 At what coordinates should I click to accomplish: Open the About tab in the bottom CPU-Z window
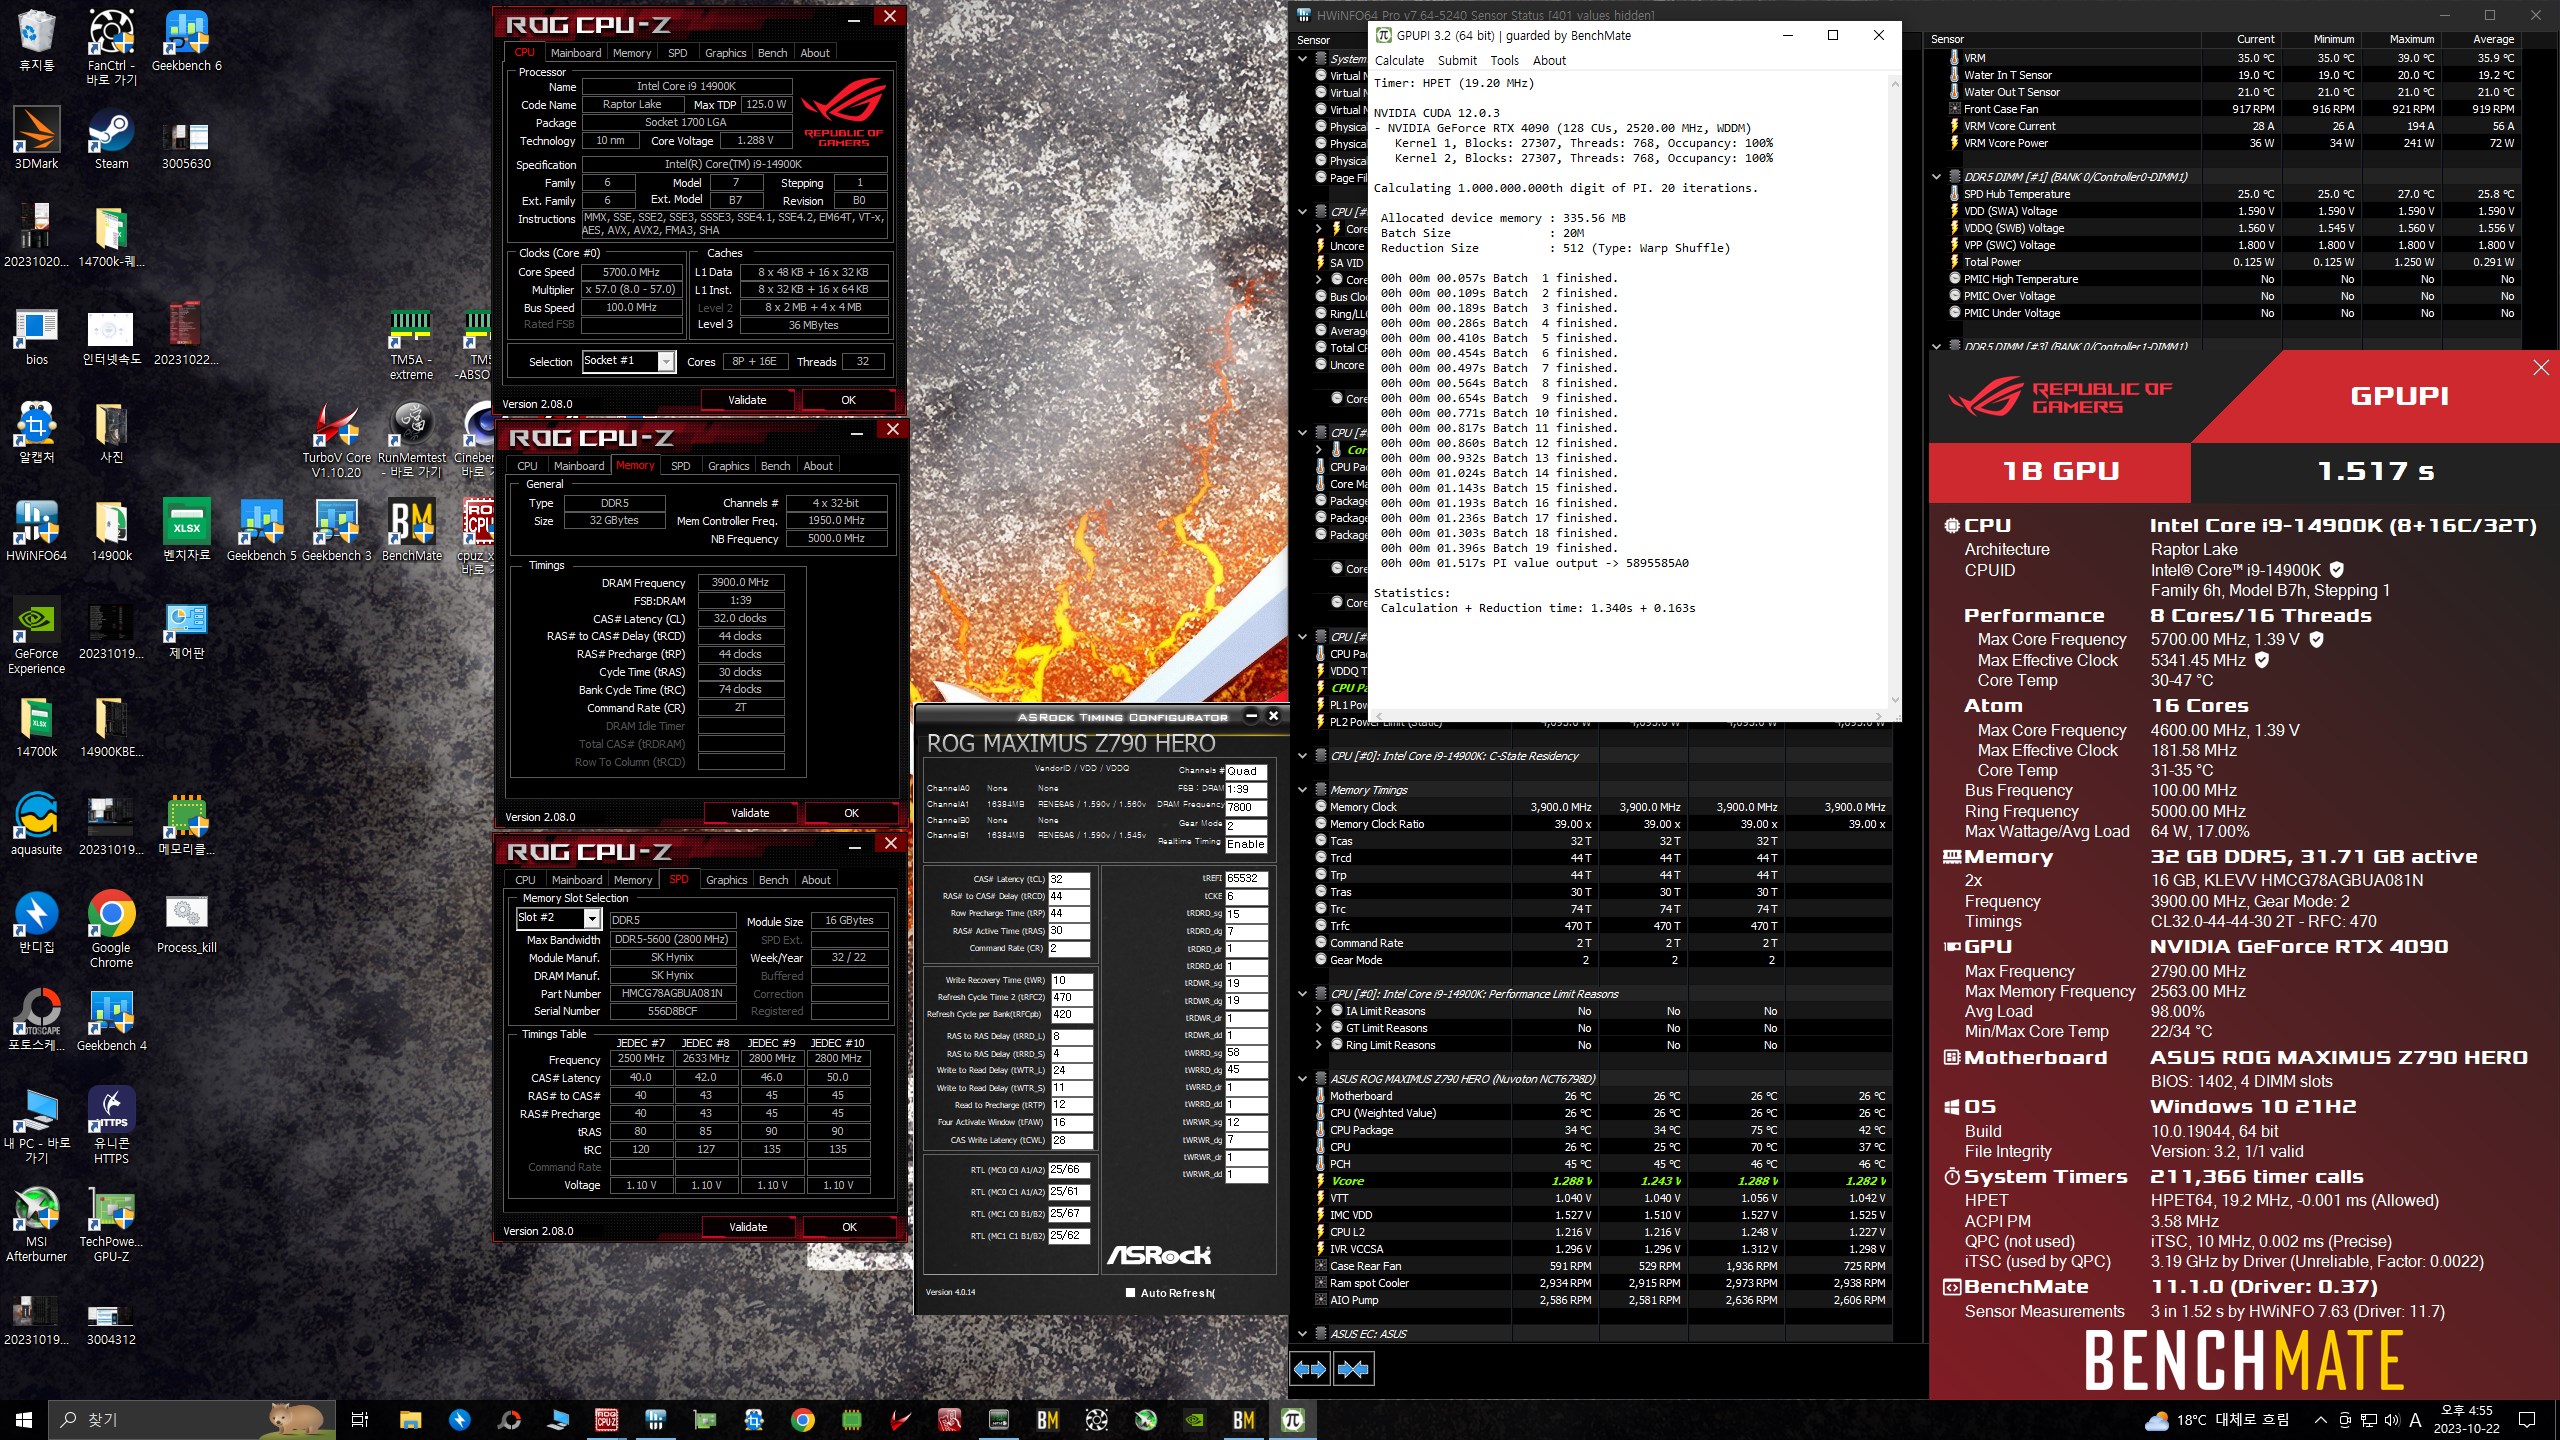click(x=816, y=880)
